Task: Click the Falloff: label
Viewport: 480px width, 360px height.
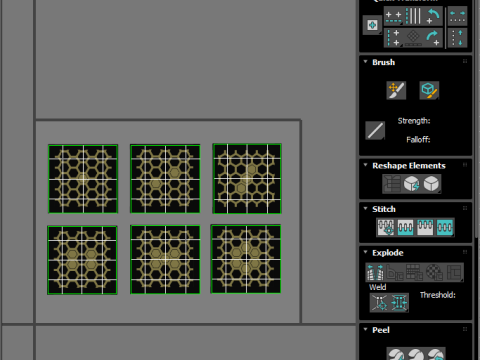Action: coord(418,139)
